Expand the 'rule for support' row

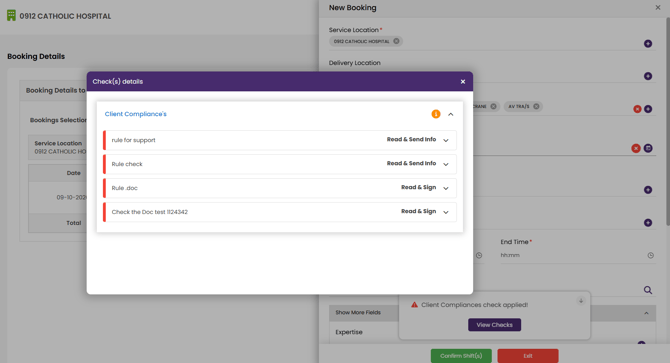point(446,140)
